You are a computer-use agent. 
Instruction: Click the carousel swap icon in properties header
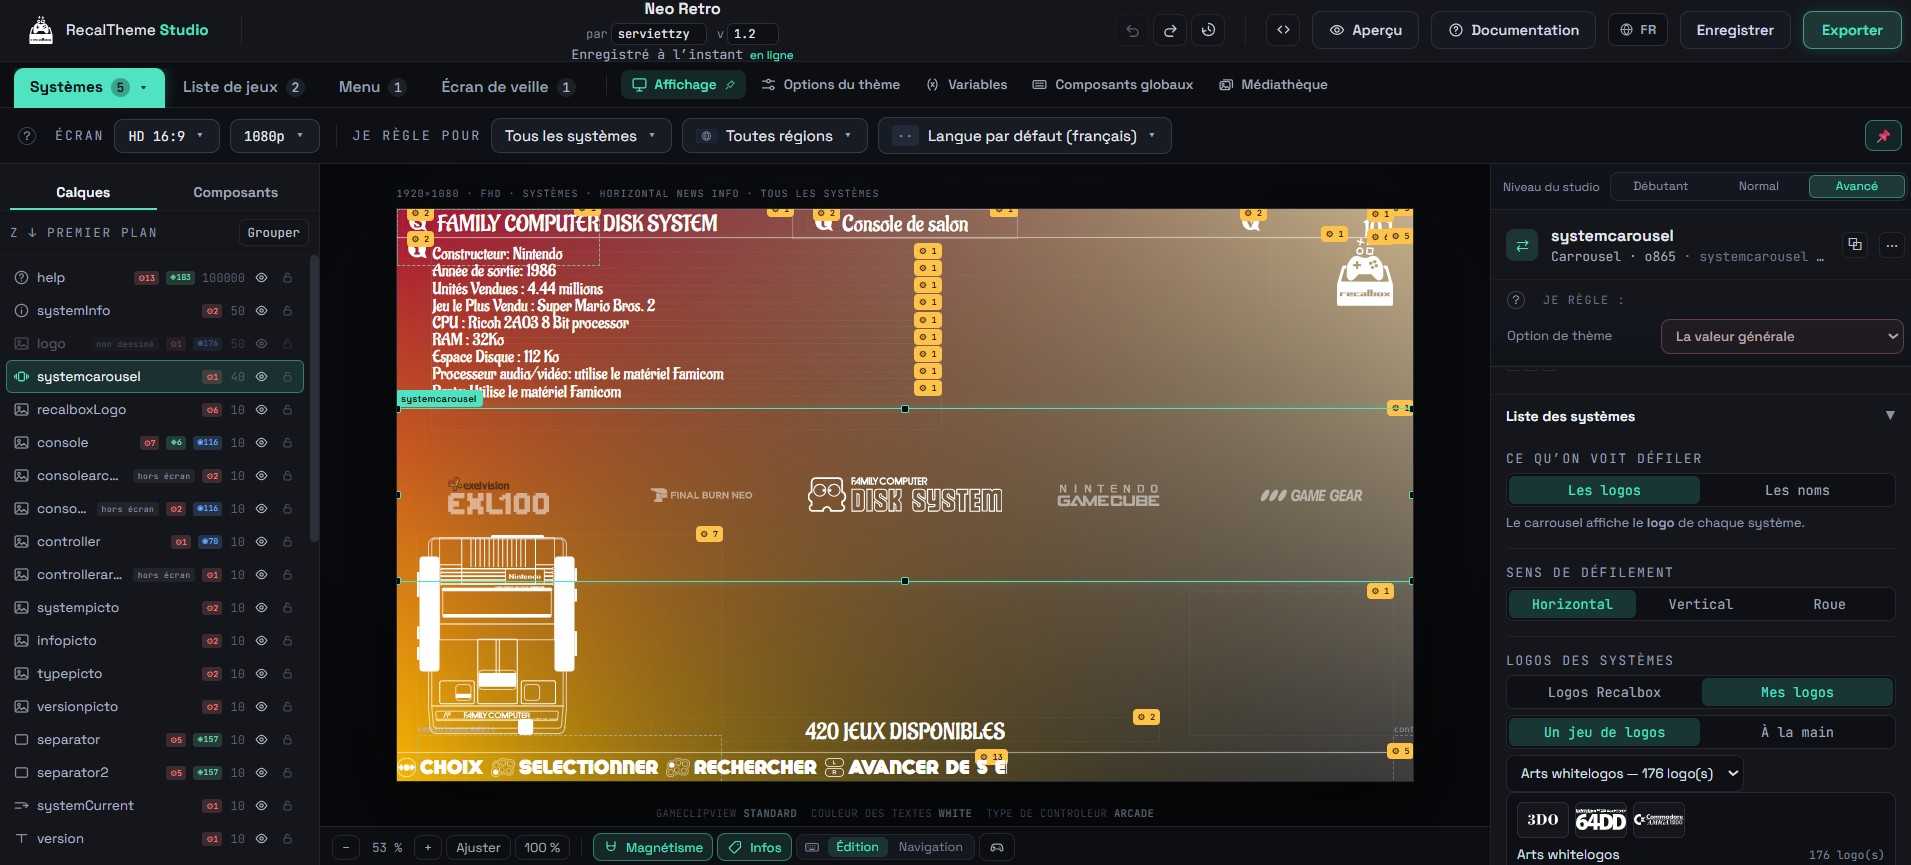tap(1522, 245)
